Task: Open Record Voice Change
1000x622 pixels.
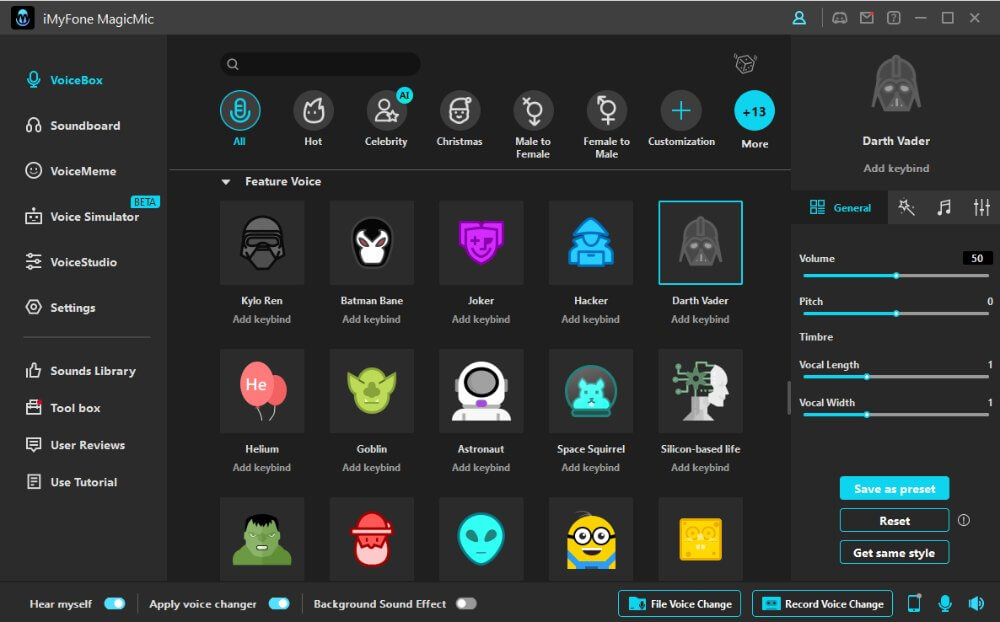Action: [x=823, y=603]
